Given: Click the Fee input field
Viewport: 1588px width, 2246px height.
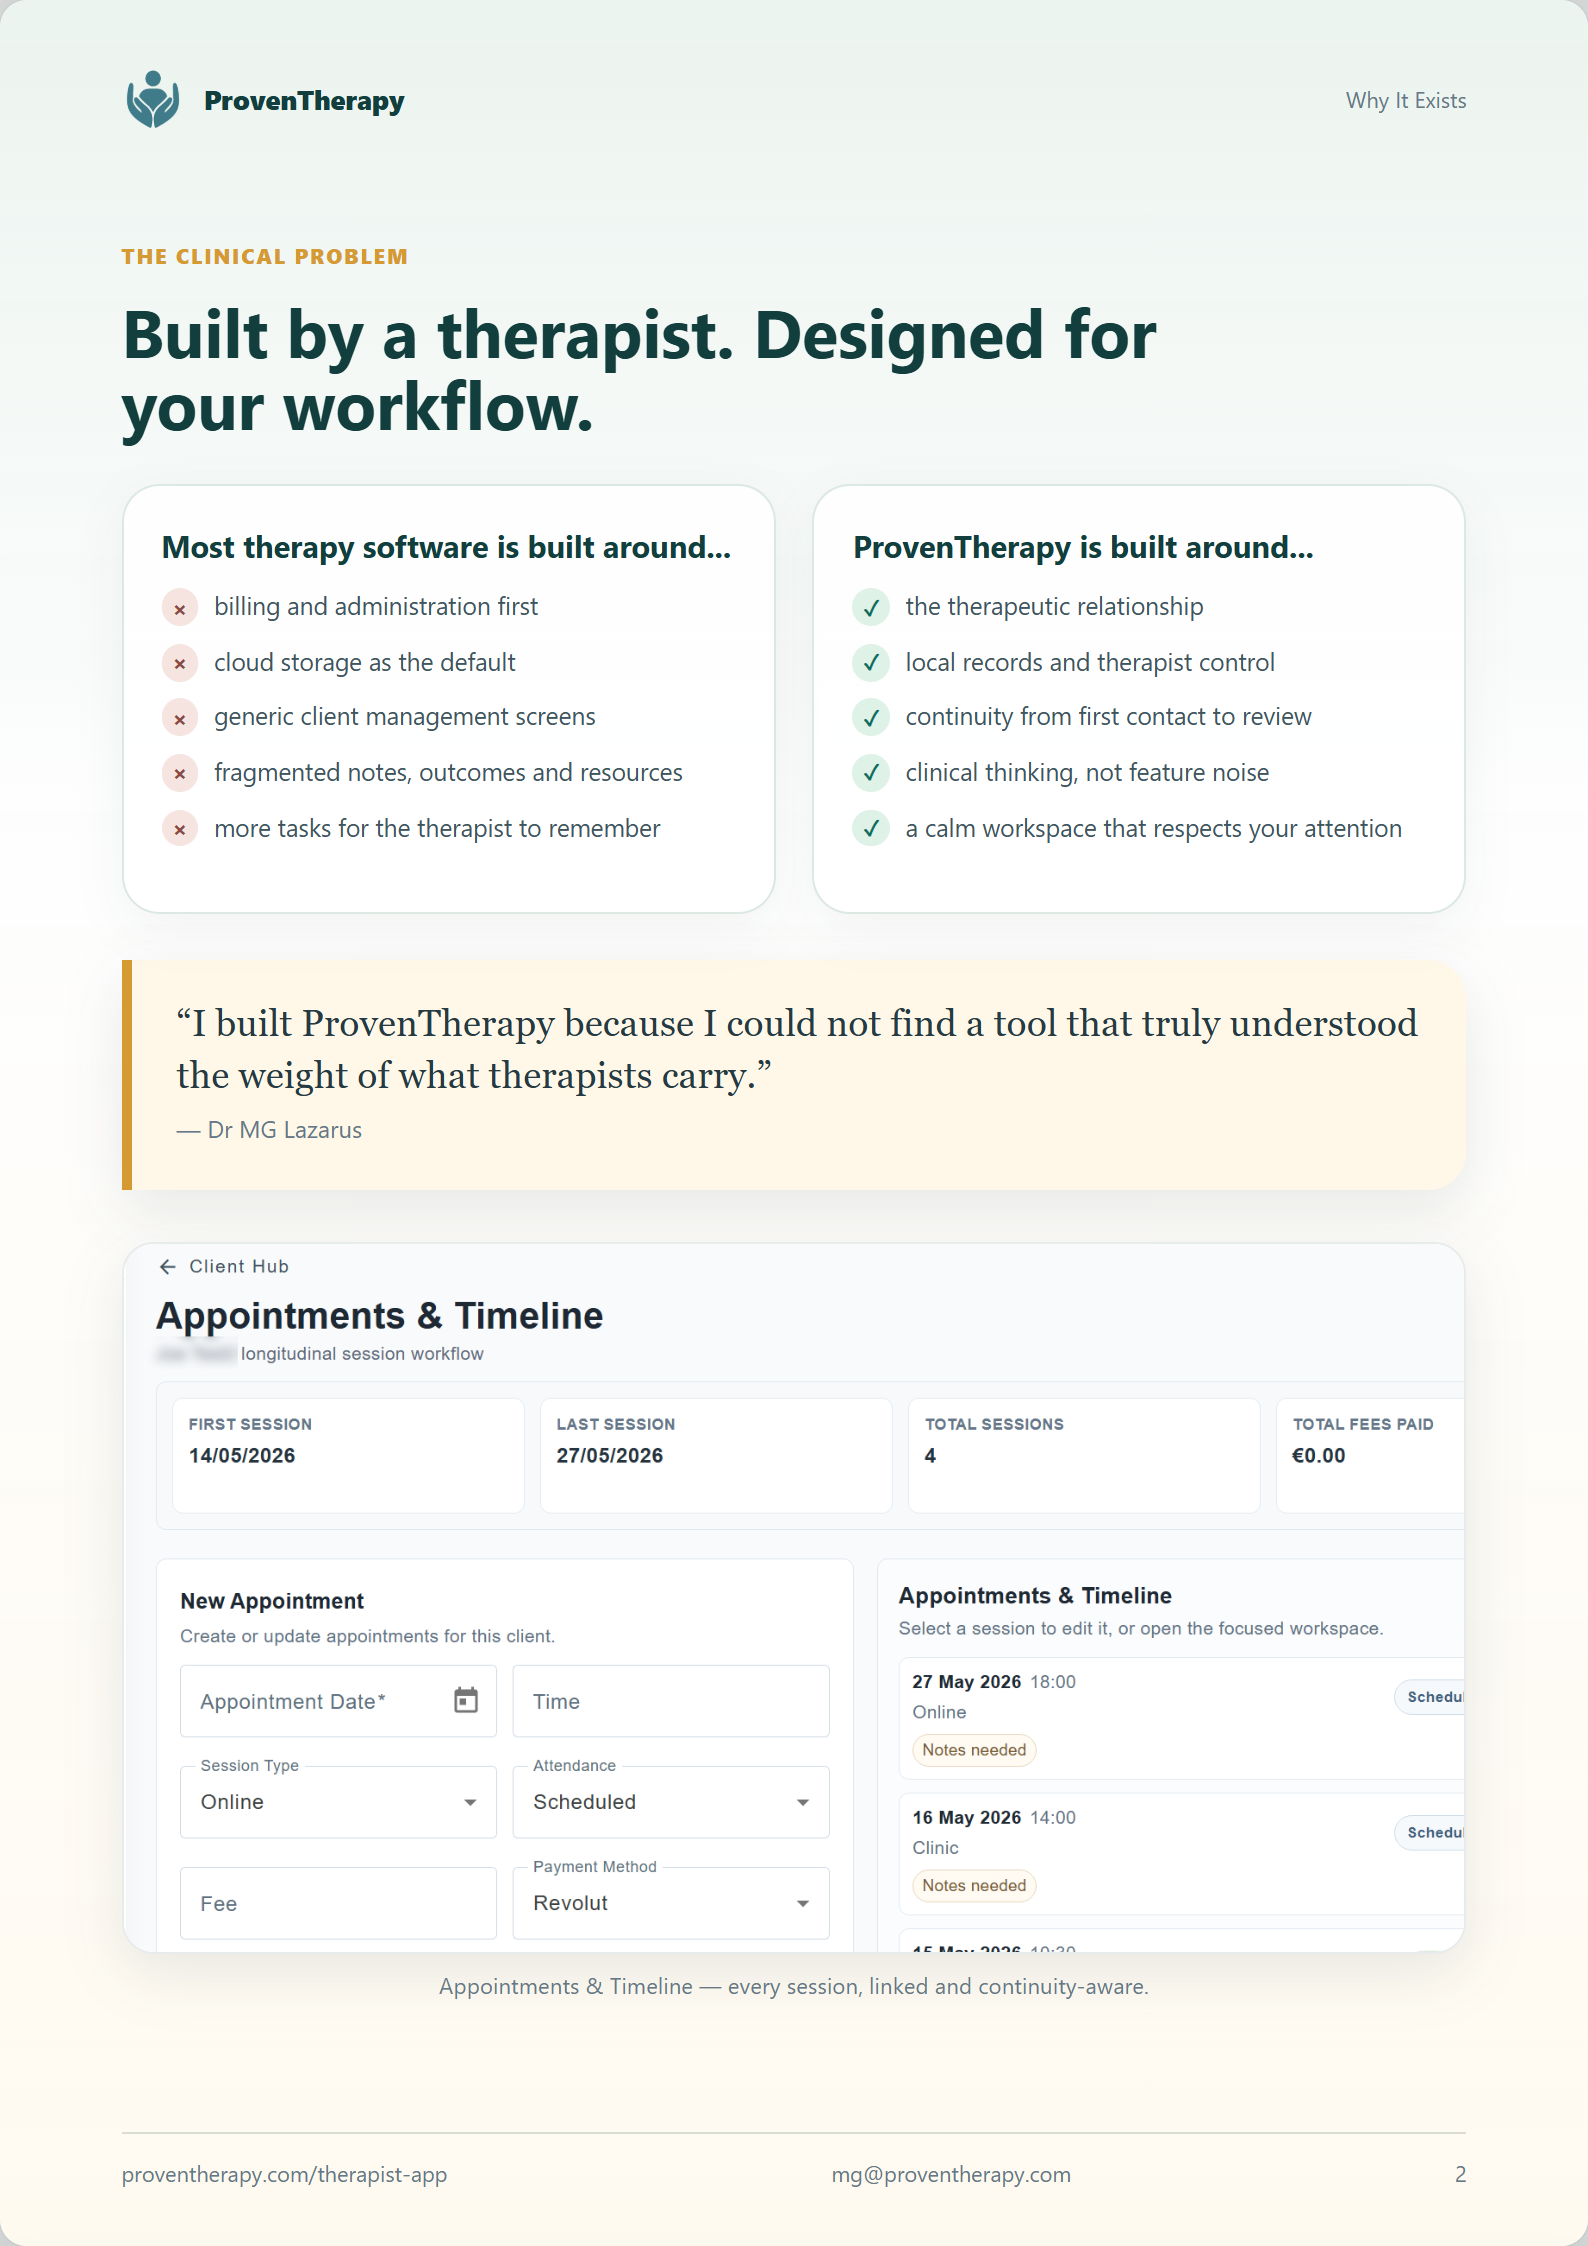Looking at the screenshot, I should tap(338, 1903).
